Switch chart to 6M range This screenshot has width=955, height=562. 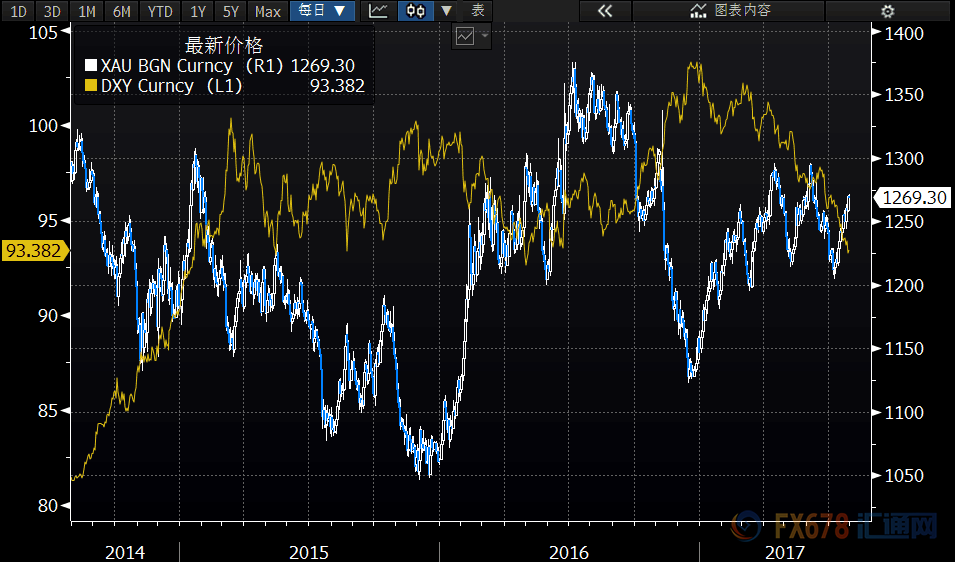[x=122, y=11]
